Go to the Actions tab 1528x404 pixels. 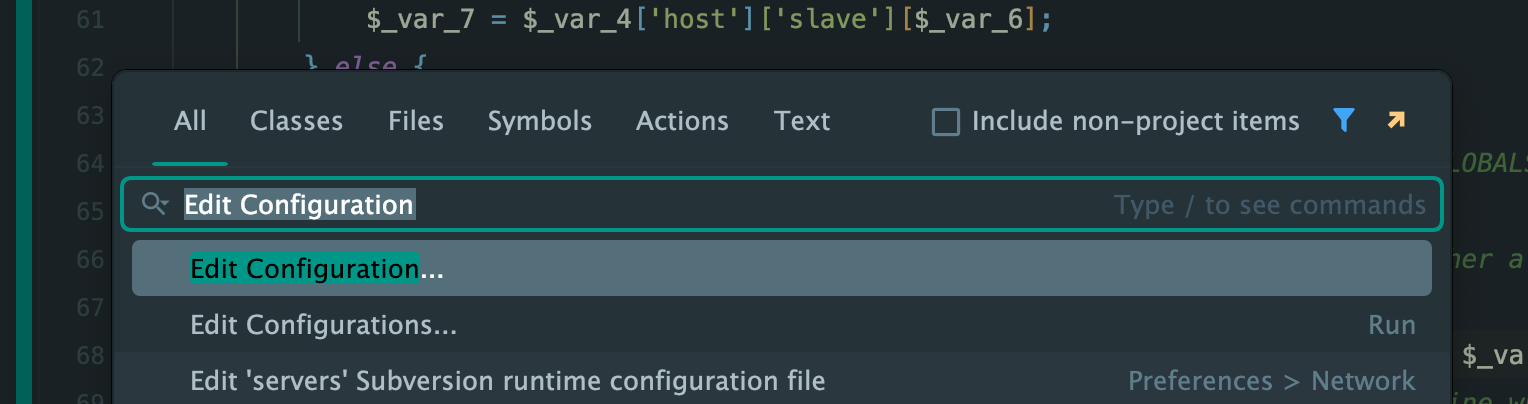[x=682, y=122]
